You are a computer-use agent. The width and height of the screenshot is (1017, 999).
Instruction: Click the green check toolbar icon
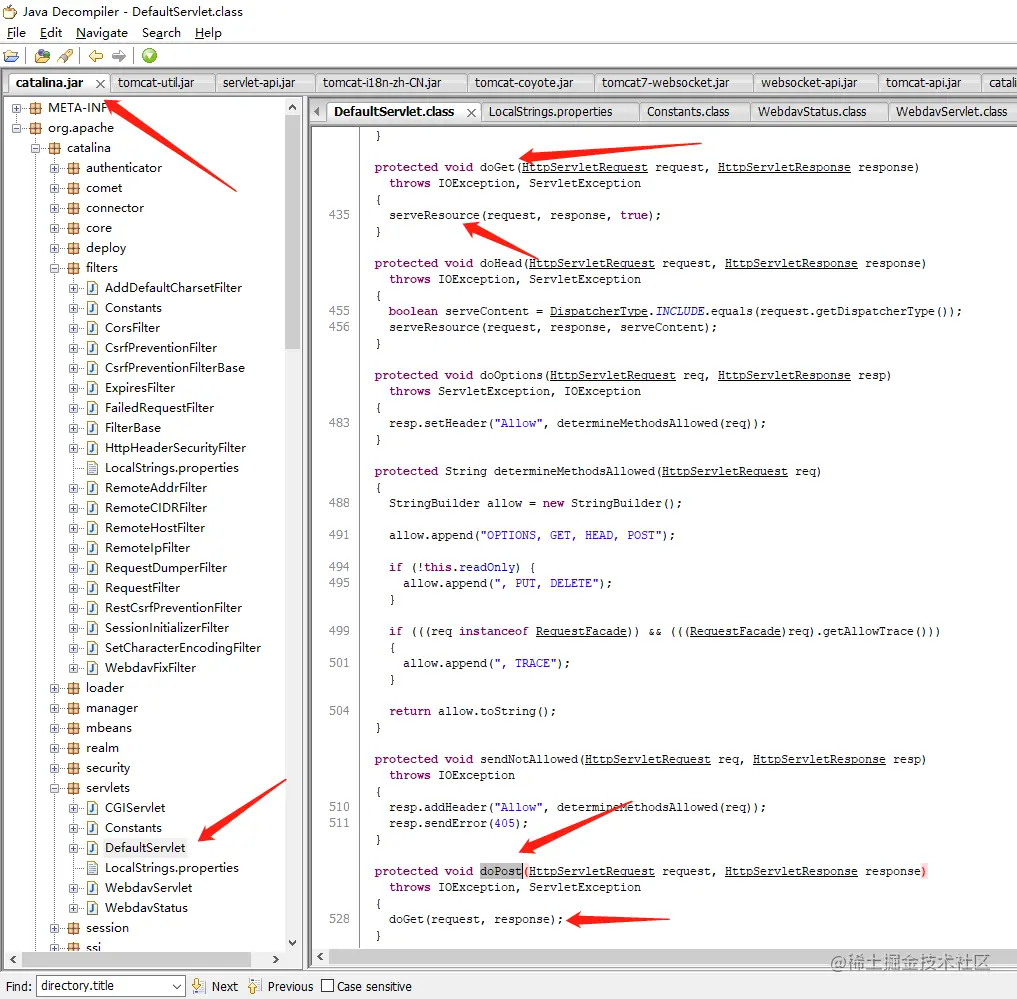coord(149,56)
